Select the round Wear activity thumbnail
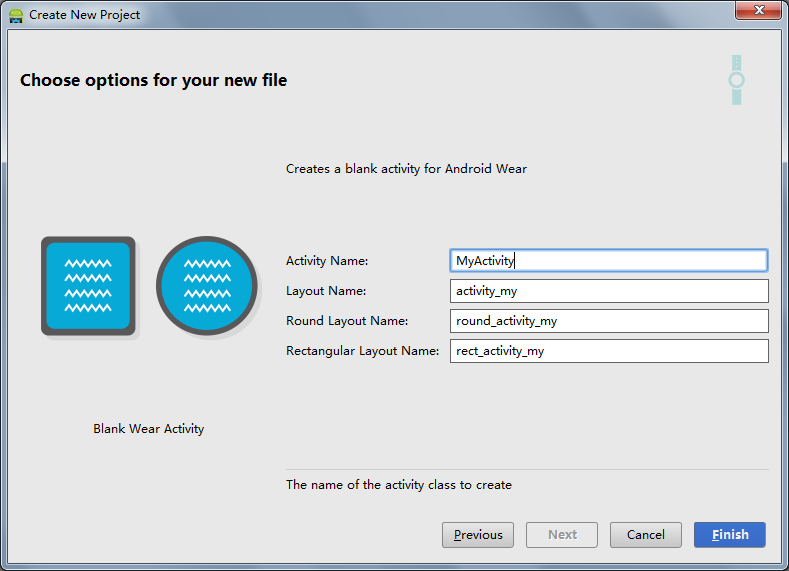This screenshot has width=789, height=571. click(207, 286)
